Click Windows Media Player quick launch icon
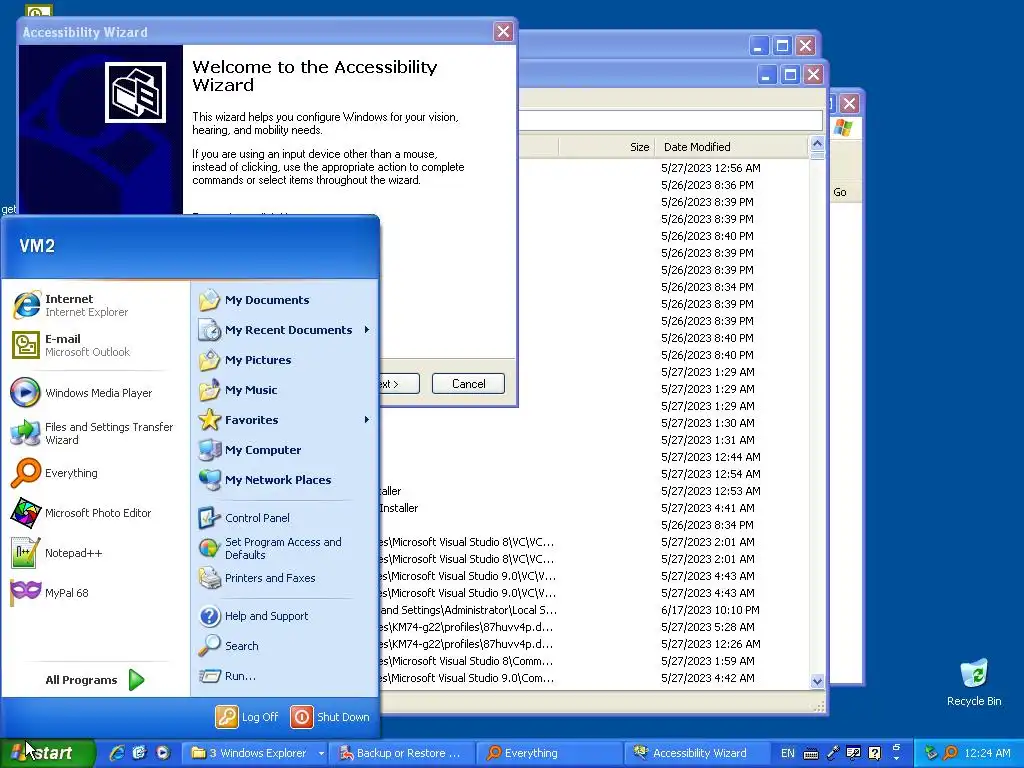Viewport: 1024px width, 768px height. tap(163, 753)
